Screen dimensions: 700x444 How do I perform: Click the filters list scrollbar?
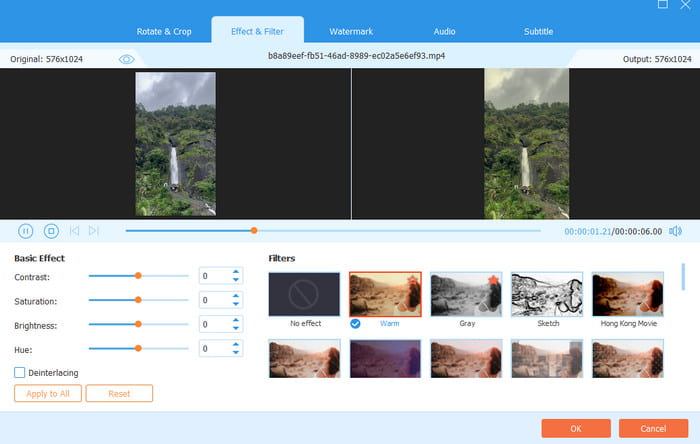coord(683,277)
